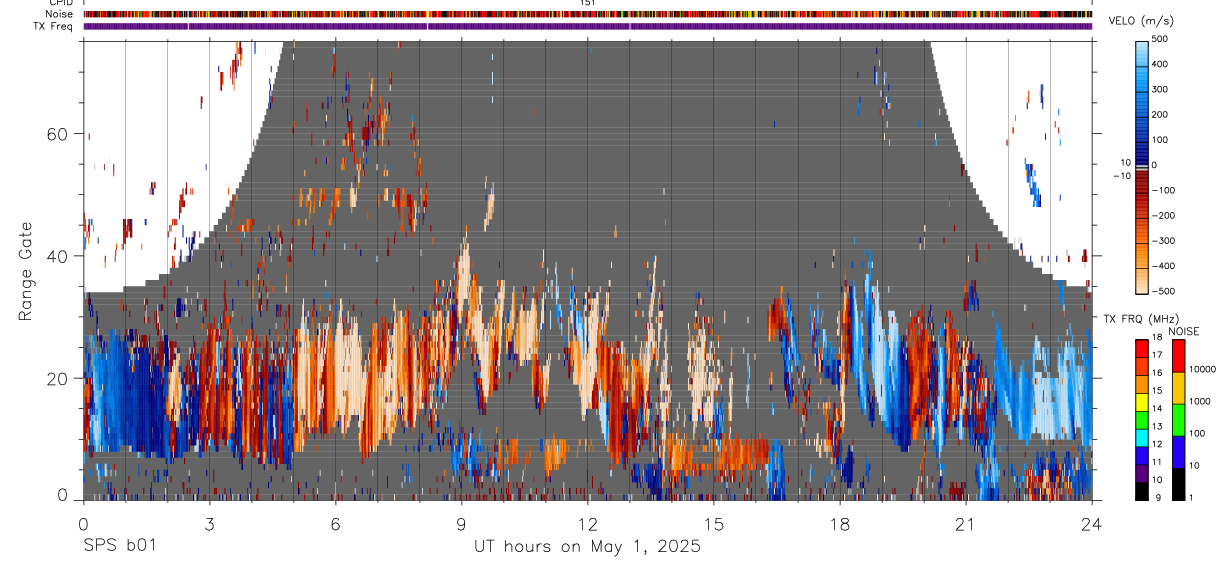The width and height of the screenshot is (1228, 567).
Task: Pick the blue segment of the NOISE bar
Action: click(1178, 452)
